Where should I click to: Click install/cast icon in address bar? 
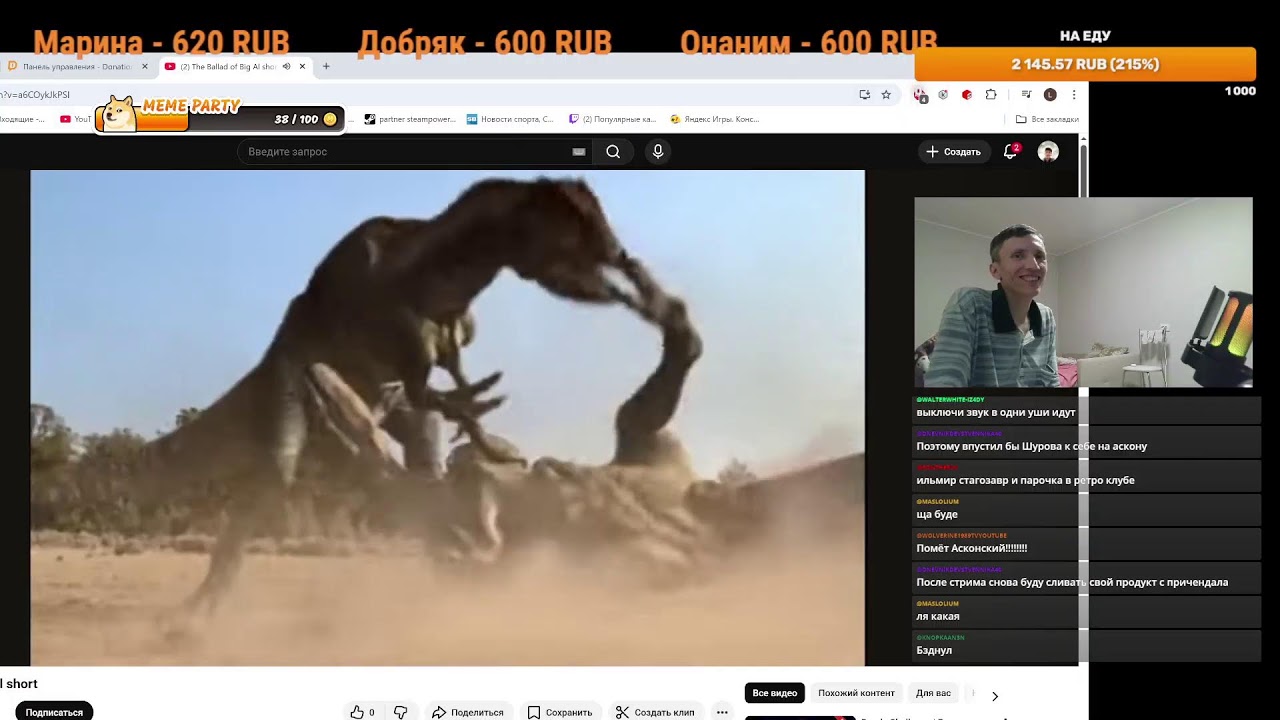(865, 95)
